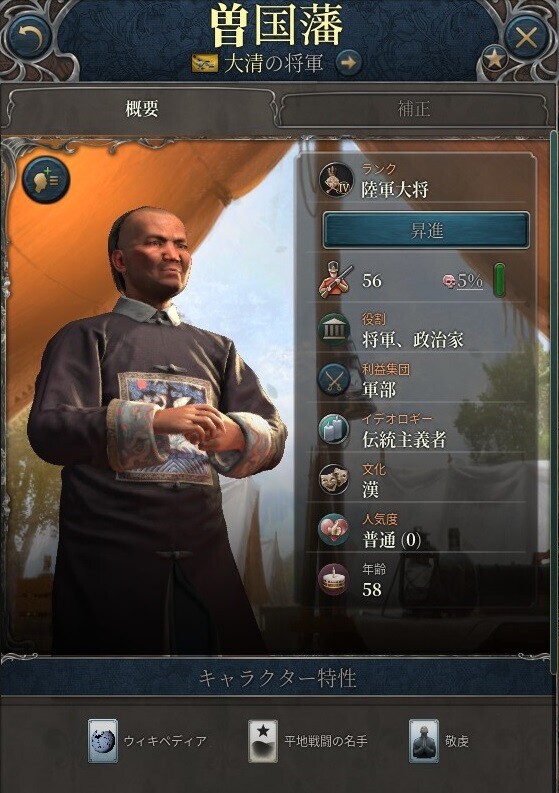The height and width of the screenshot is (793, 559).
Task: Select the 概要 tab
Action: 142,109
